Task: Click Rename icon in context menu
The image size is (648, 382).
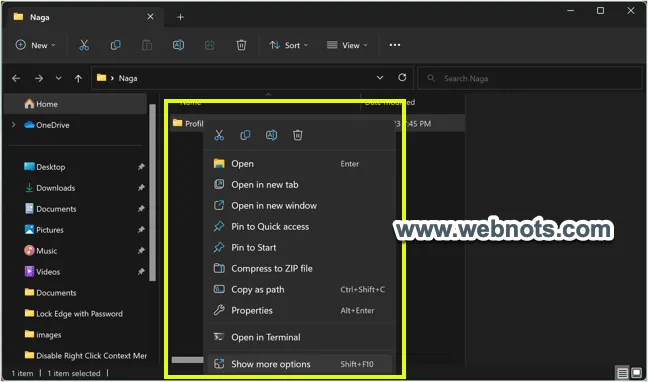Action: coord(272,135)
